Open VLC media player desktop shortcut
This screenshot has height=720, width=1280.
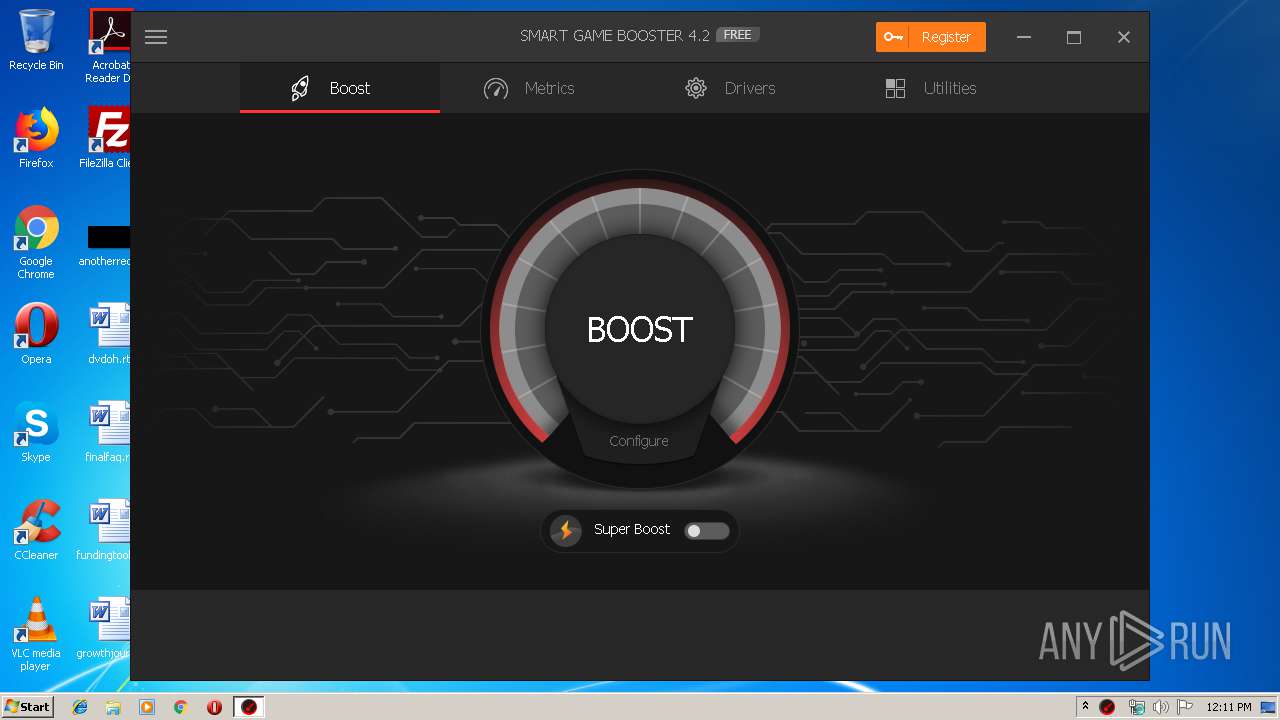[36, 634]
